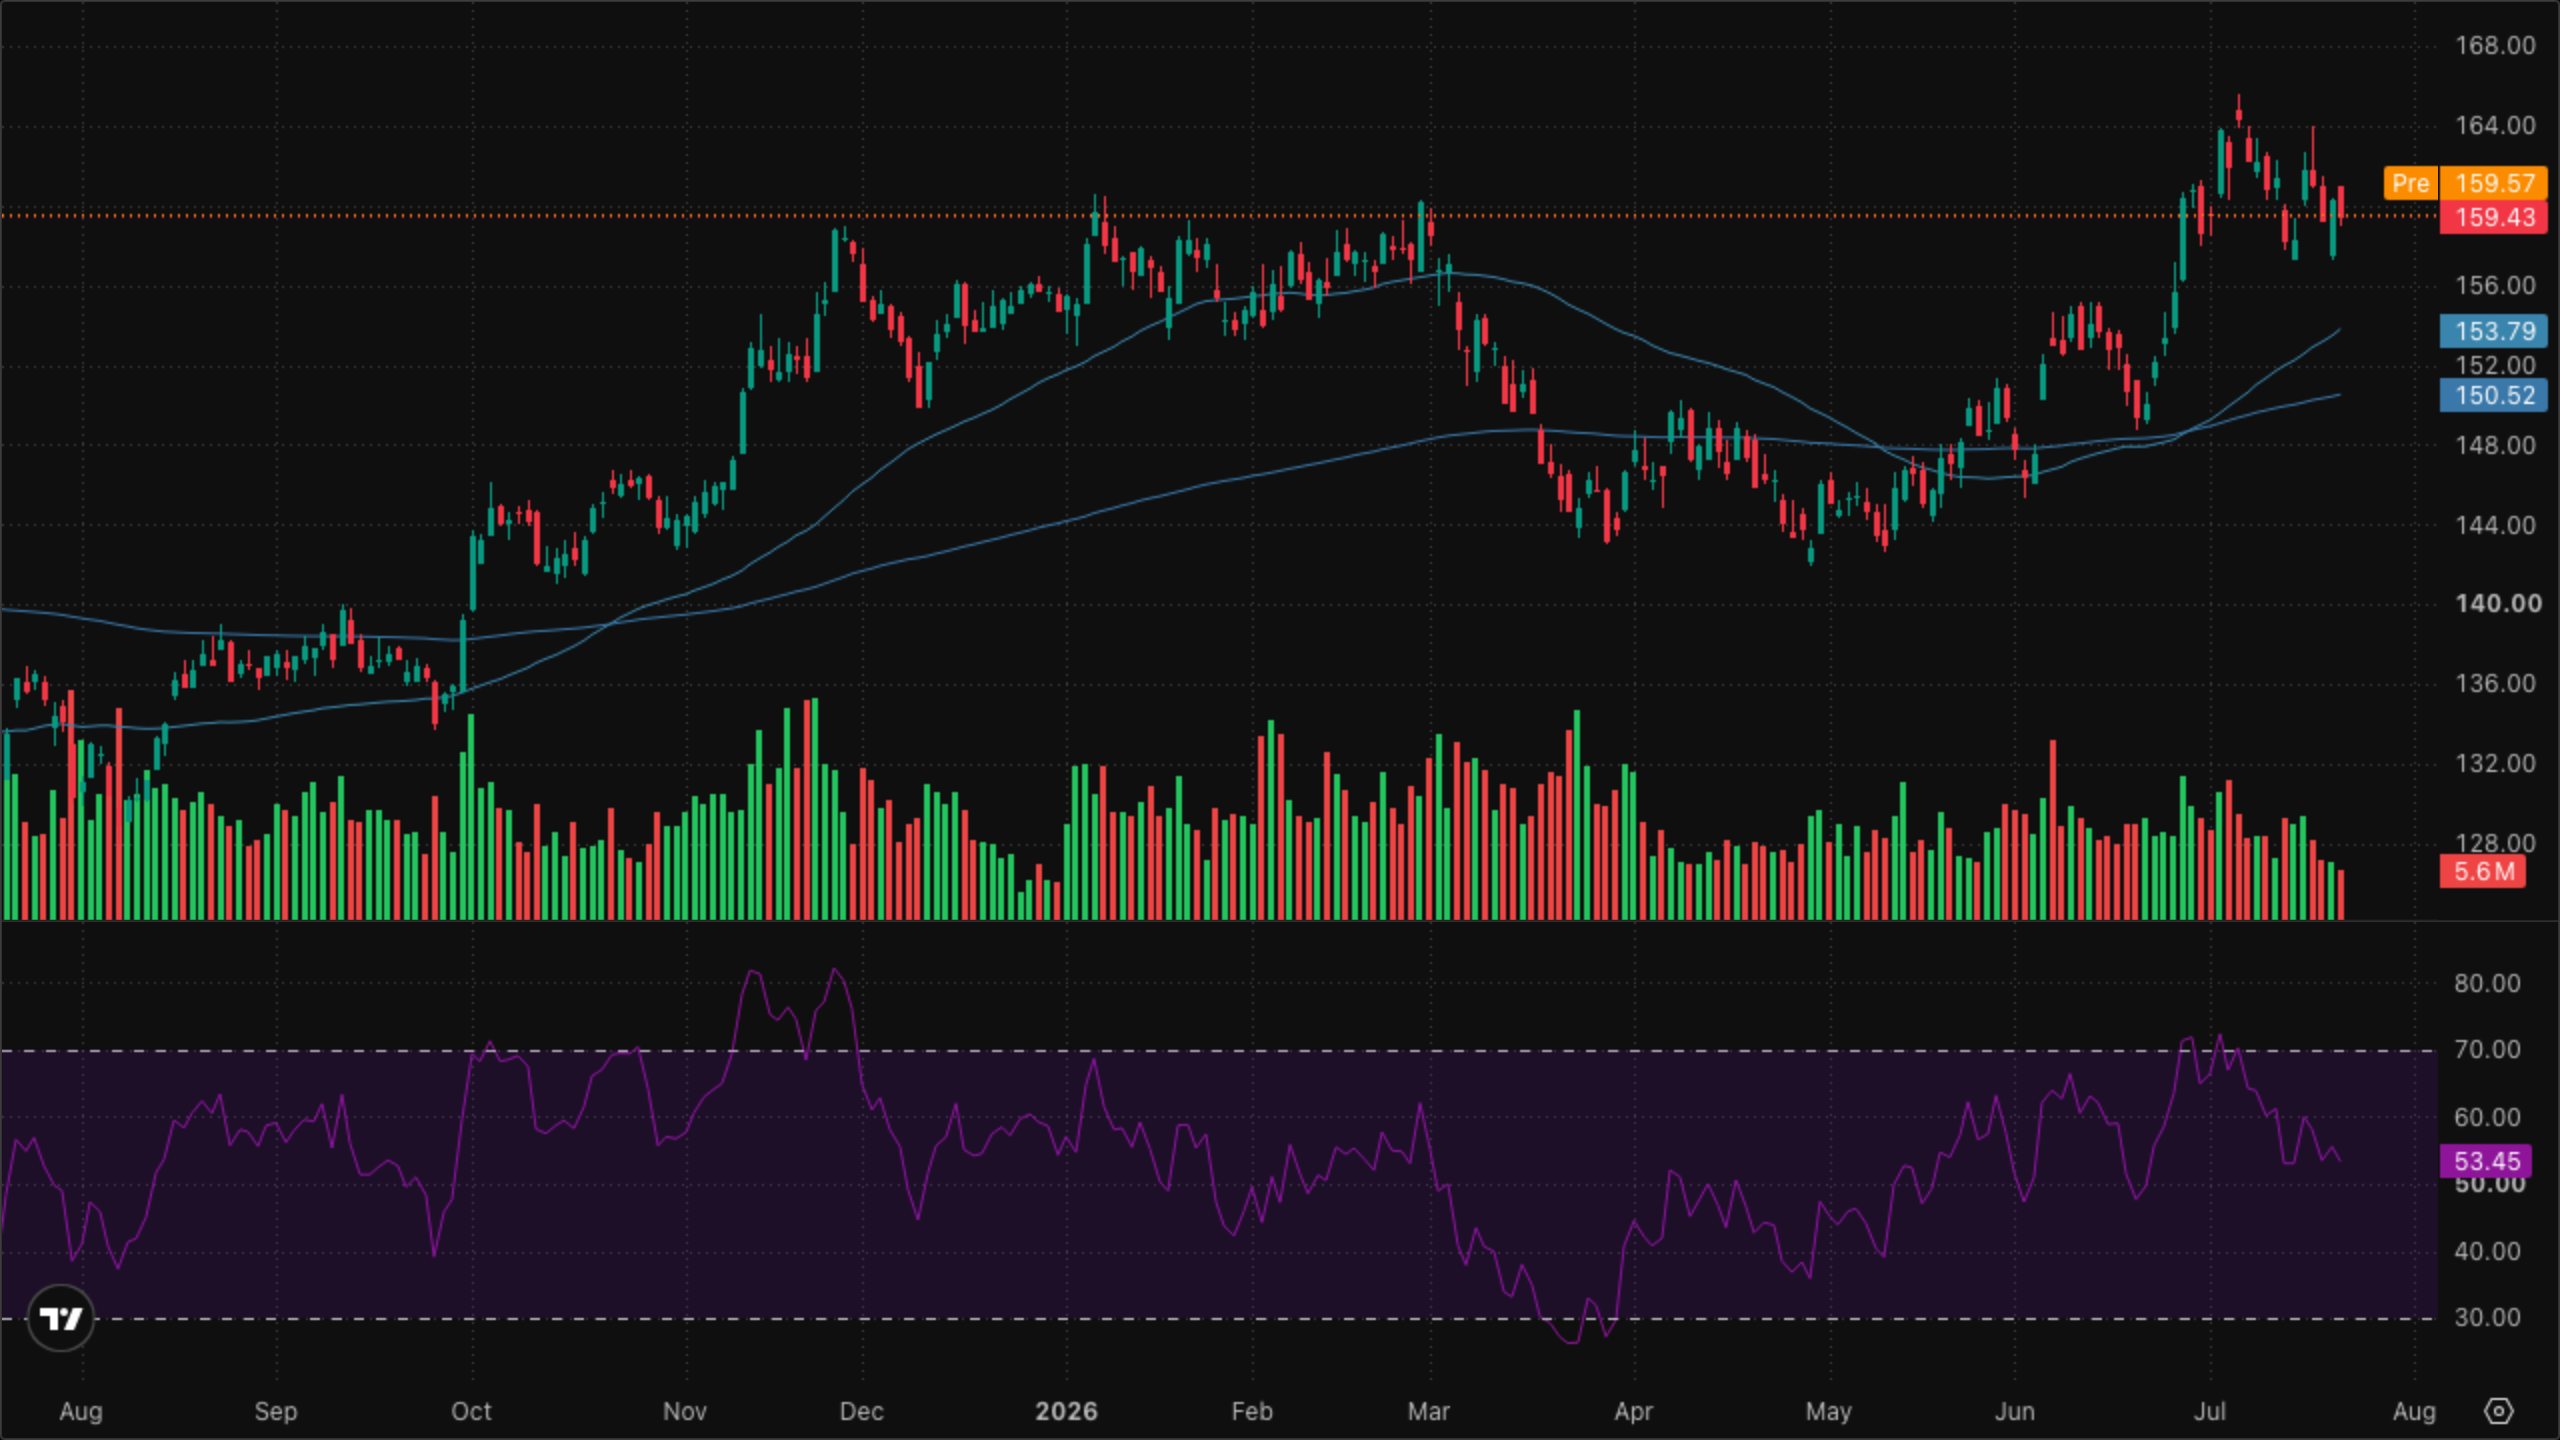Image resolution: width=2560 pixels, height=1440 pixels.
Task: Select the 150.52 moving average label
Action: coord(2494,395)
